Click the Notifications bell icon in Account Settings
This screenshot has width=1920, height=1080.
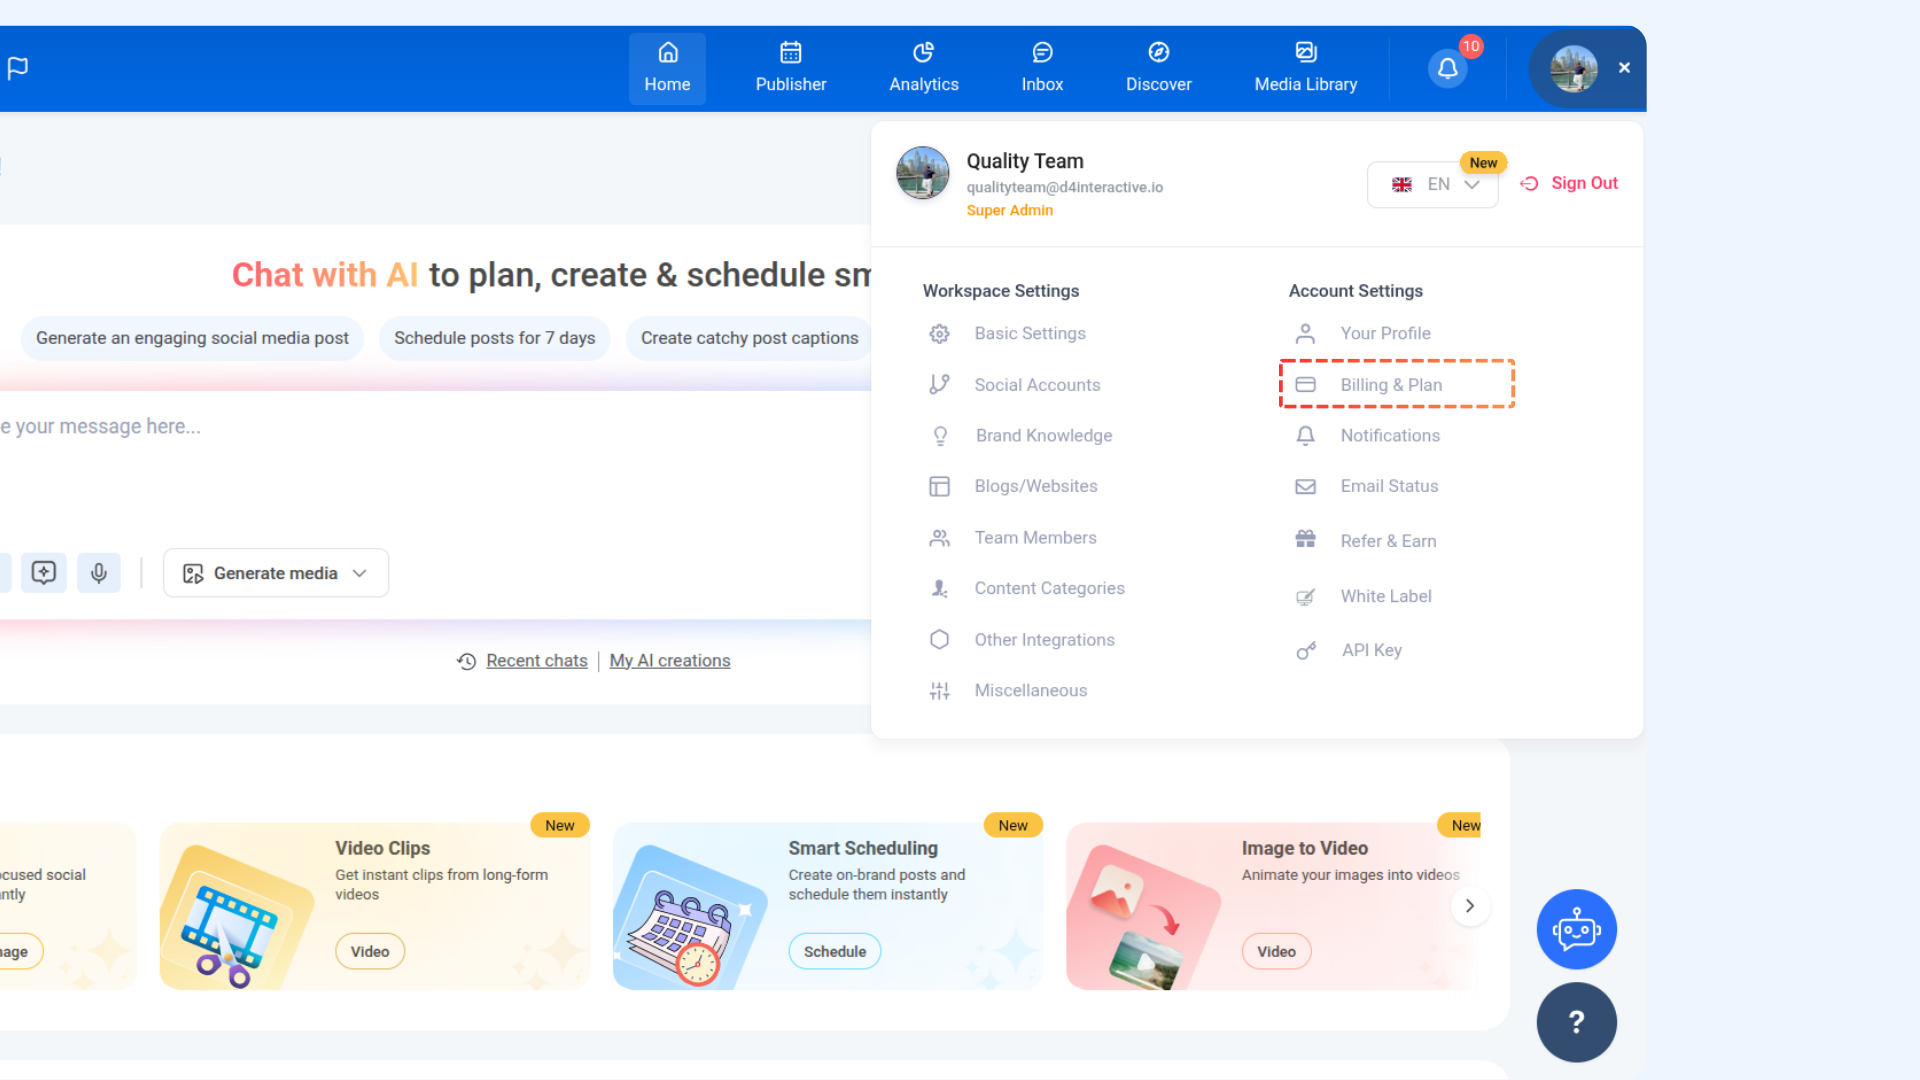(x=1305, y=436)
